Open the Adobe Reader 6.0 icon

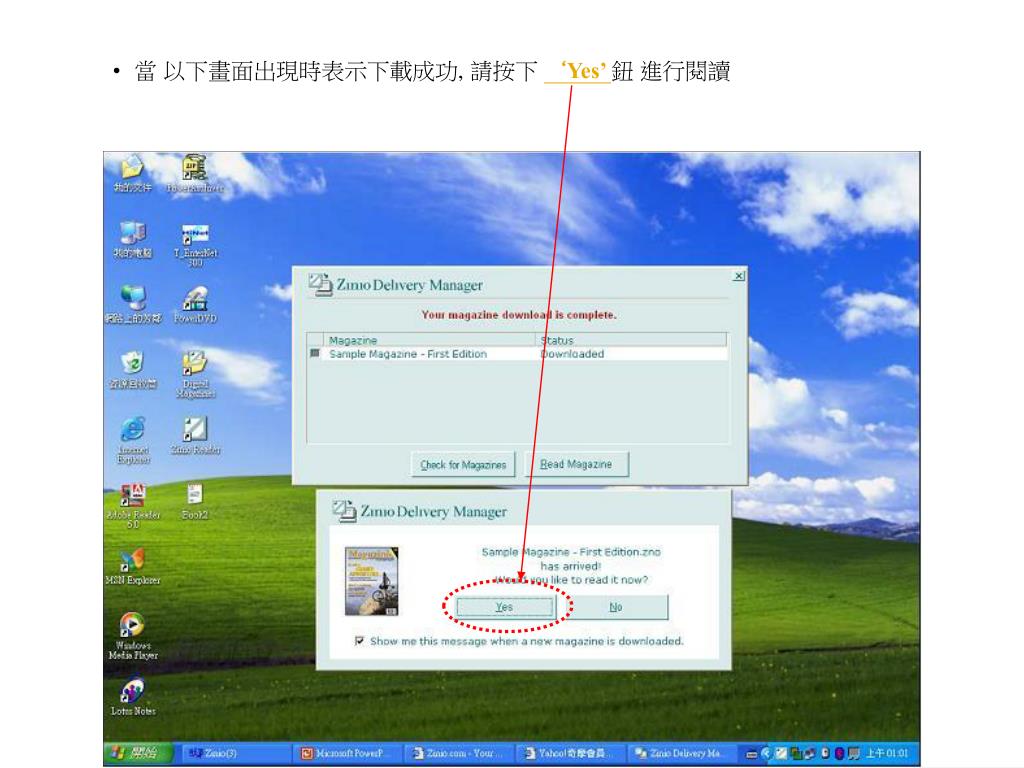(x=133, y=505)
